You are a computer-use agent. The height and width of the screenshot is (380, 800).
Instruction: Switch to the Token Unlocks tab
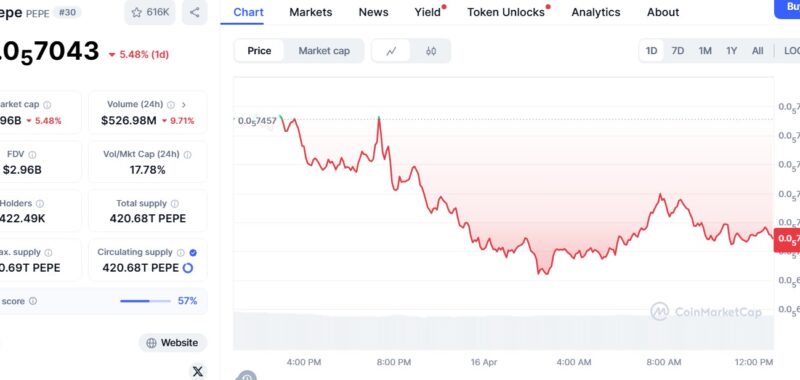[506, 12]
